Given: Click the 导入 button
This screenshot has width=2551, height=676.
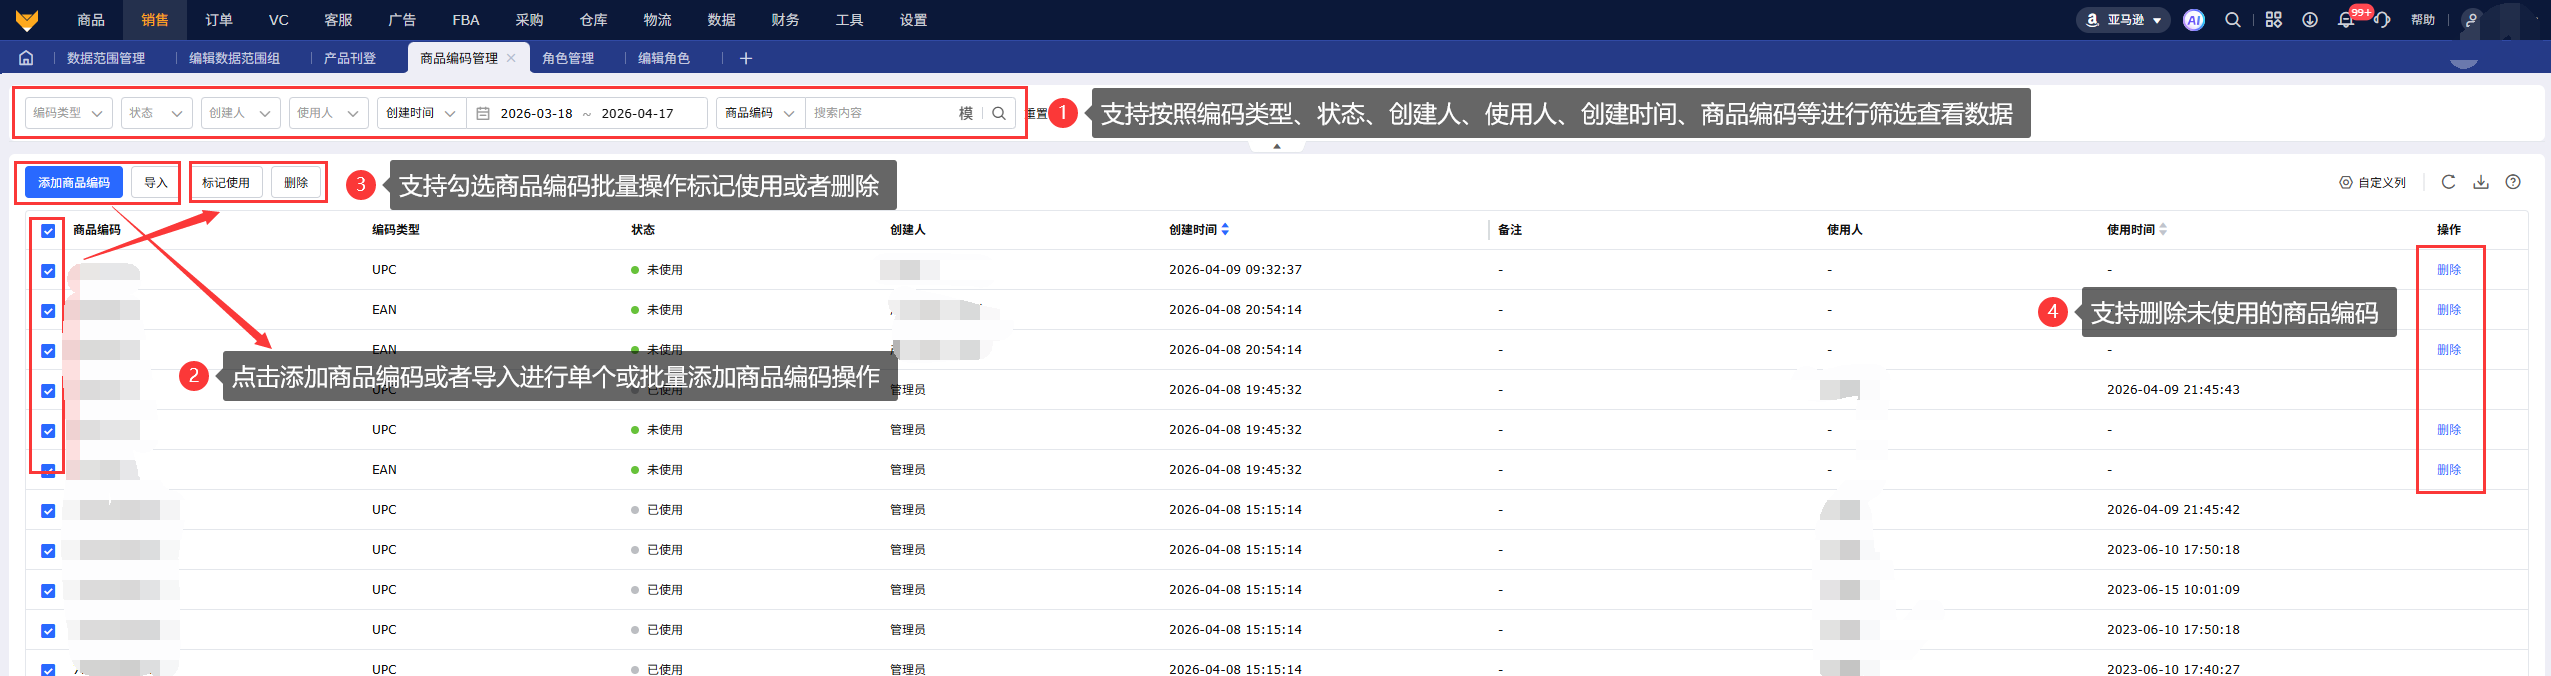Looking at the screenshot, I should 155,182.
